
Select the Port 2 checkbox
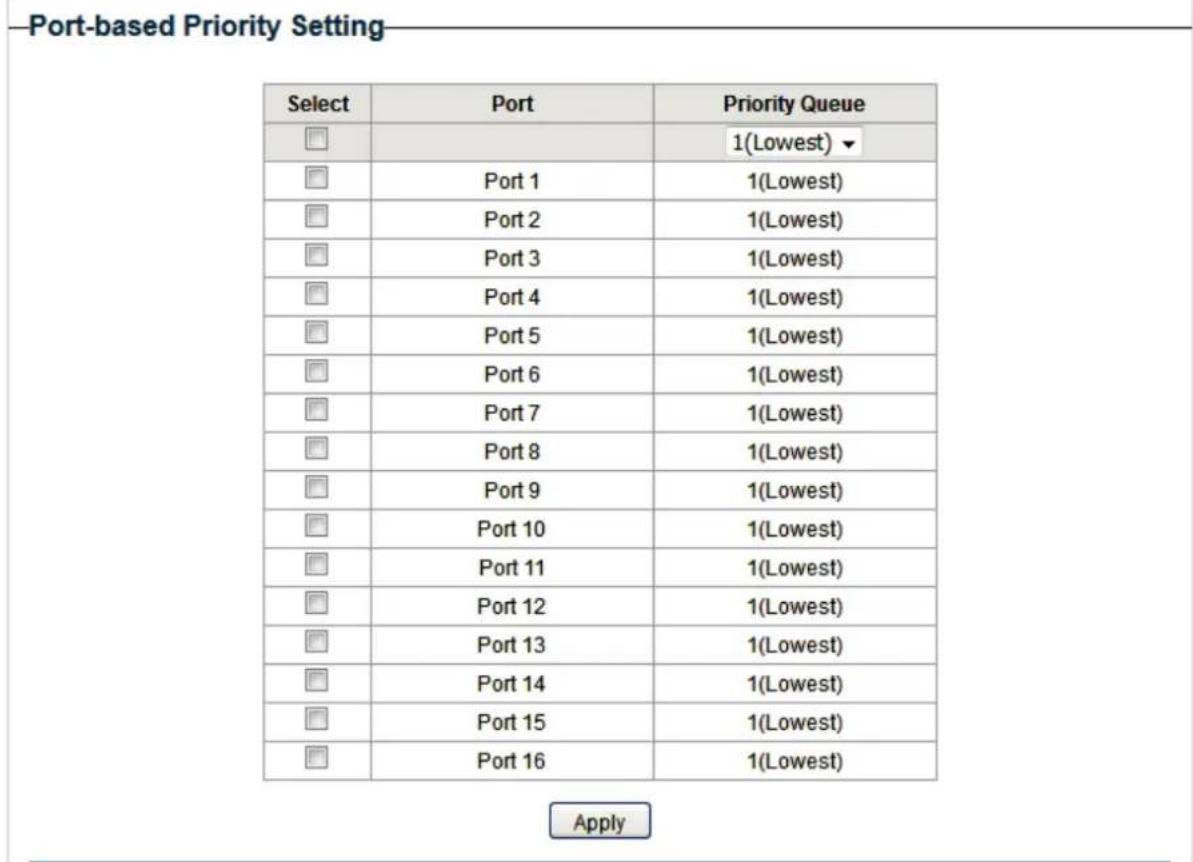coord(317,216)
